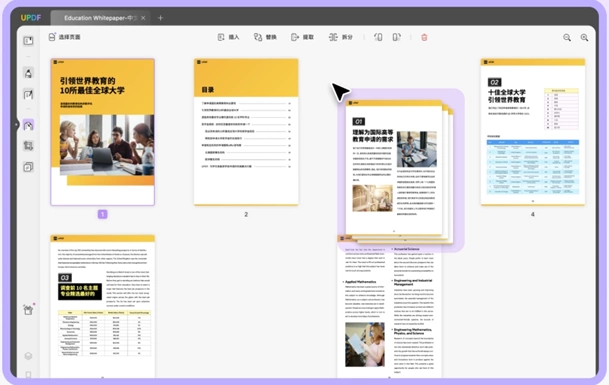The height and width of the screenshot is (385, 609).
Task: Rotate pages counterclockwise using toolbar icon
Action: [378, 37]
